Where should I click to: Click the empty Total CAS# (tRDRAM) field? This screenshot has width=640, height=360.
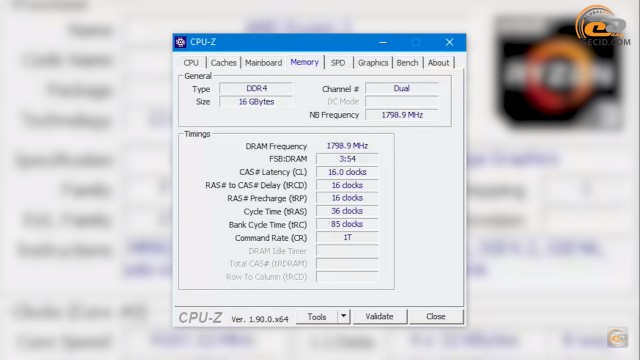347,264
